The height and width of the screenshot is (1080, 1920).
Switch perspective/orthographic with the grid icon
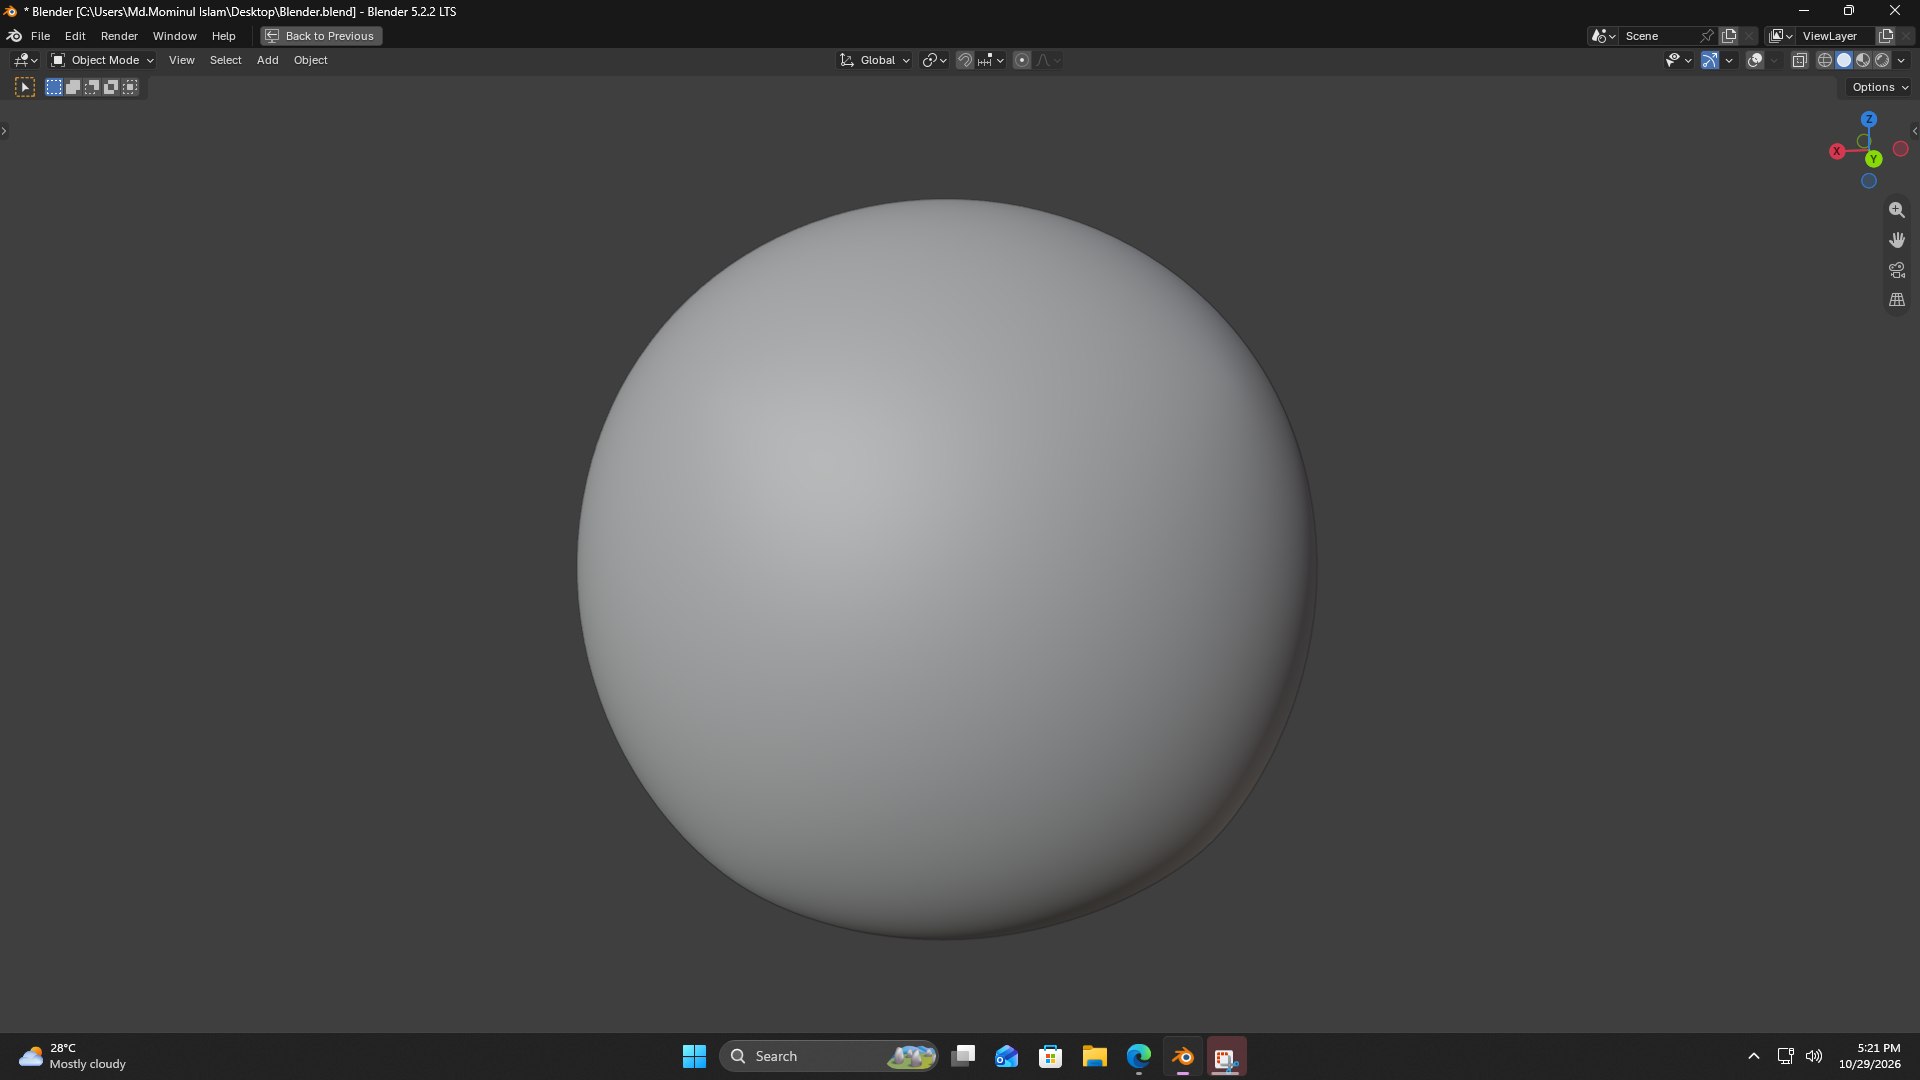pyautogui.click(x=1896, y=300)
